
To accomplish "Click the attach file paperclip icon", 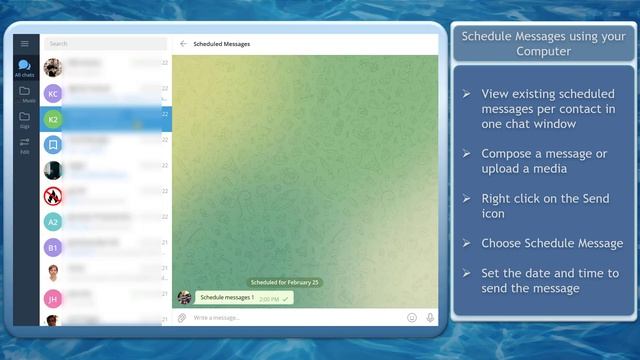I will tap(182, 318).
